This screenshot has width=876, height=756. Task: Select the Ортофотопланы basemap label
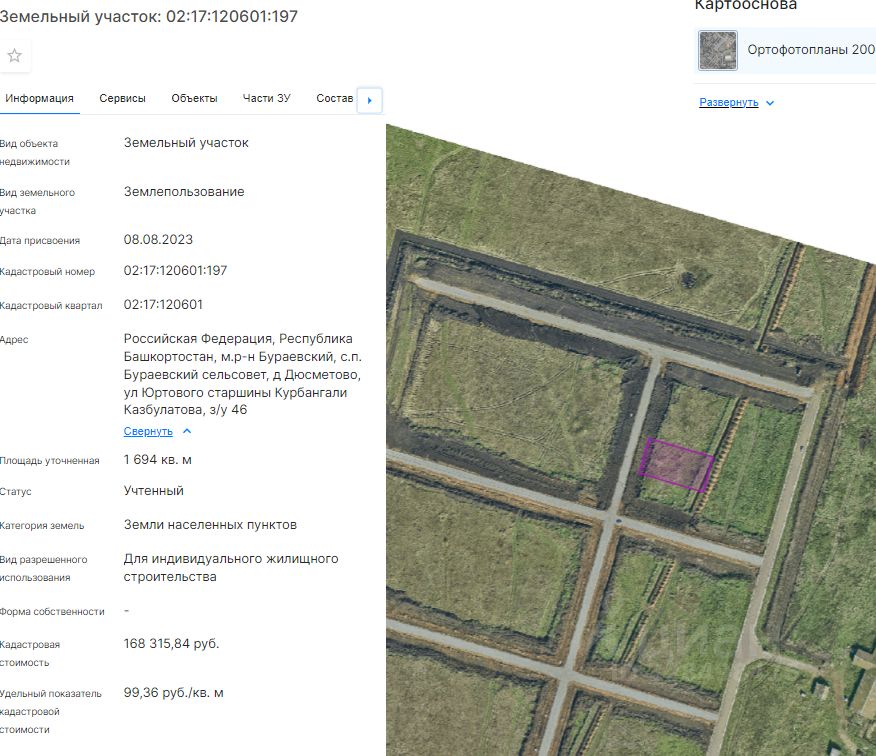pos(811,50)
